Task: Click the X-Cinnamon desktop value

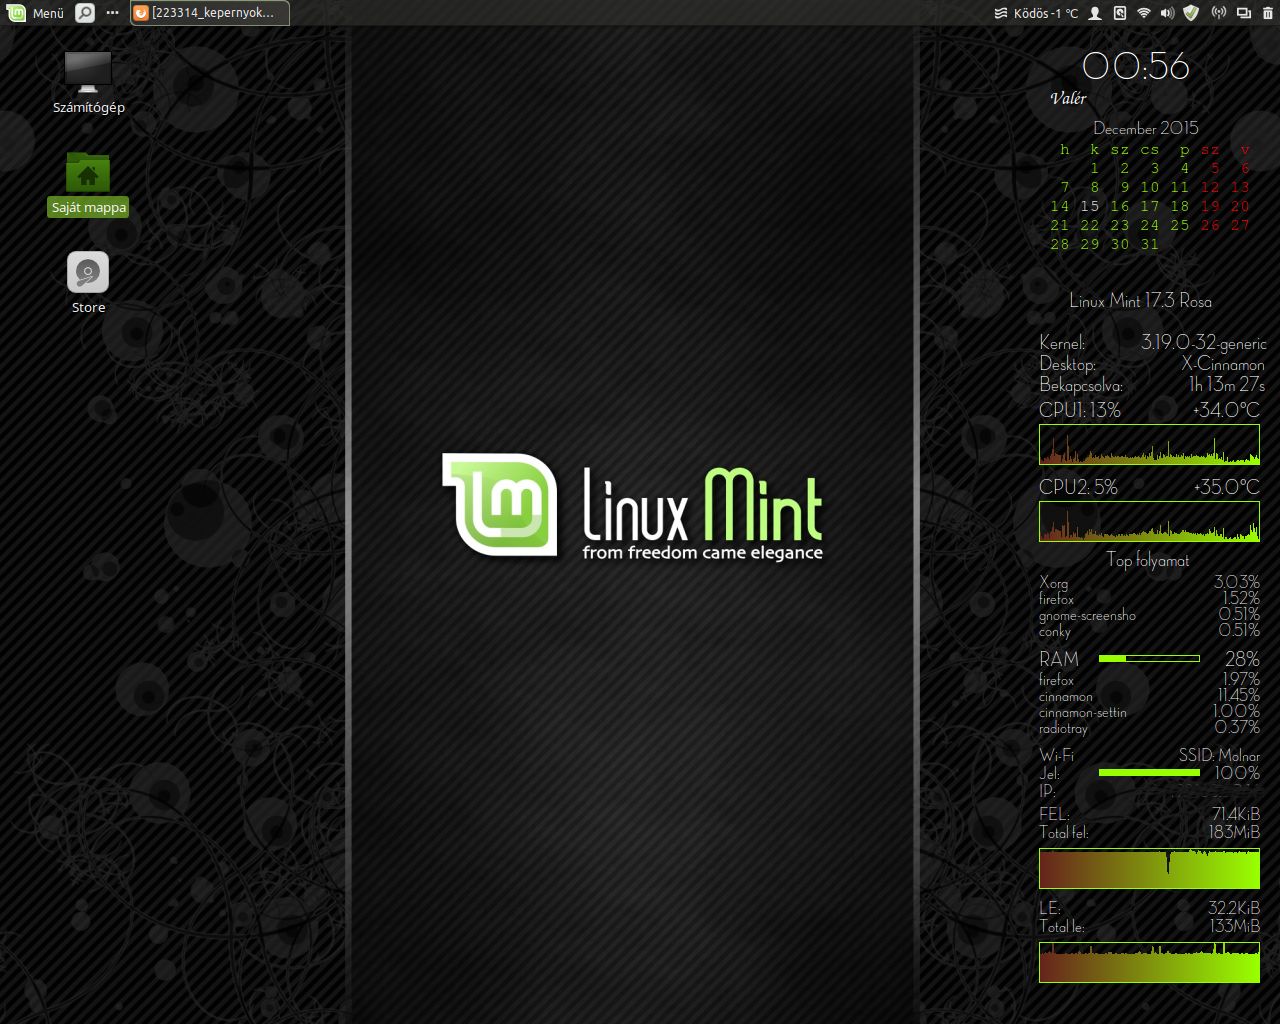Action: coord(1223,364)
